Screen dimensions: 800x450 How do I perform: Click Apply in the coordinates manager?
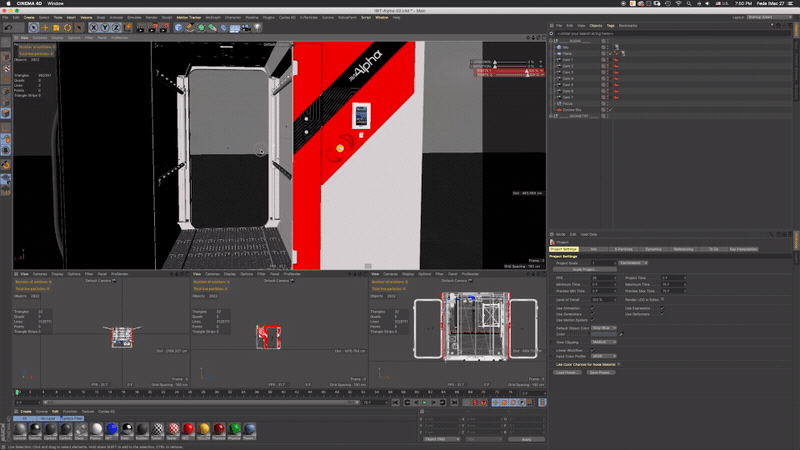click(527, 439)
